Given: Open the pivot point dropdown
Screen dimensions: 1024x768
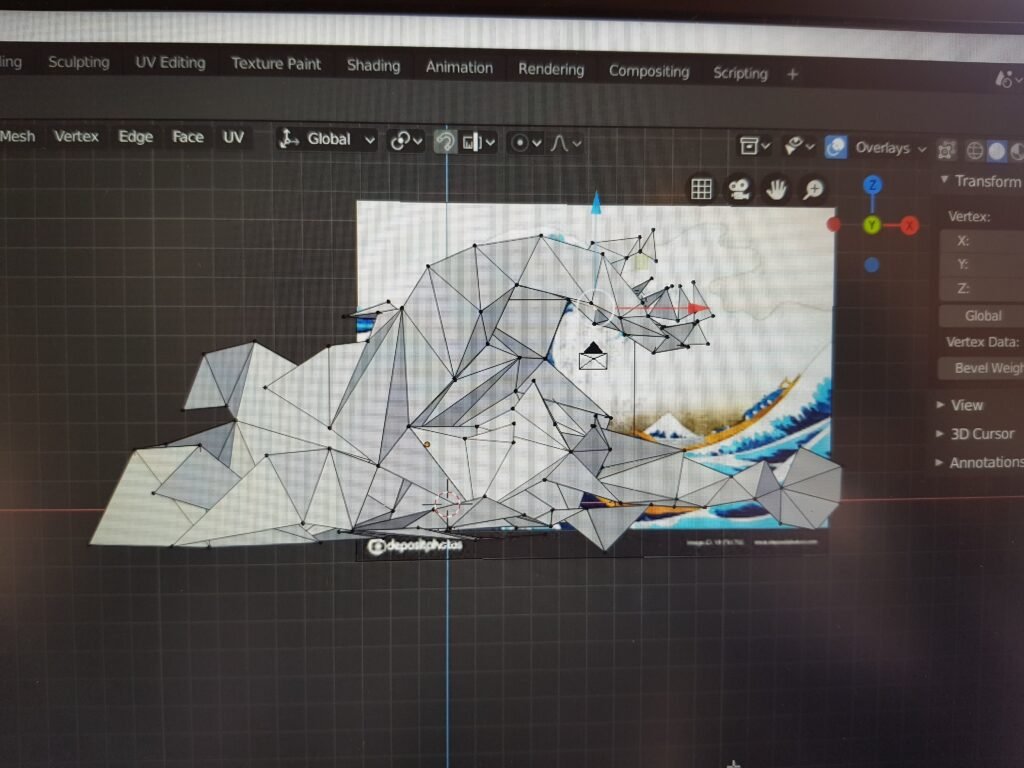Looking at the screenshot, I should 406,141.
